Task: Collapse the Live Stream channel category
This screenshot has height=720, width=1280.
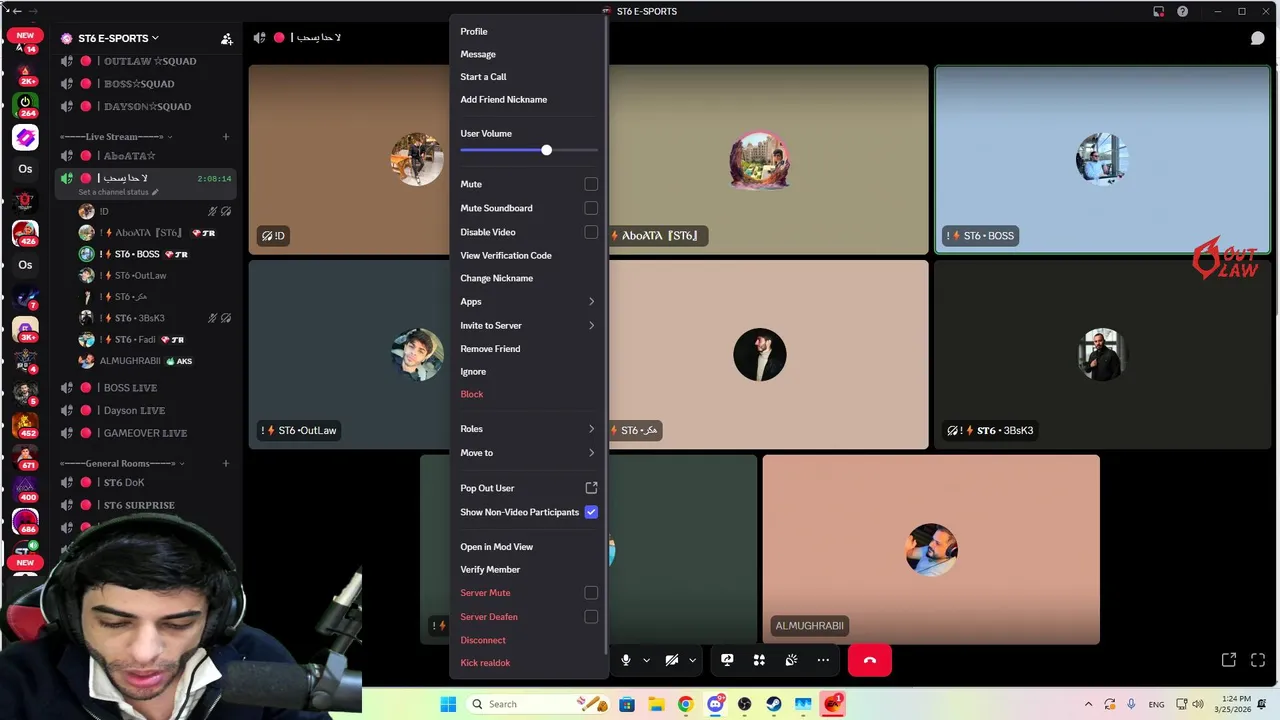Action: pyautogui.click(x=115, y=136)
